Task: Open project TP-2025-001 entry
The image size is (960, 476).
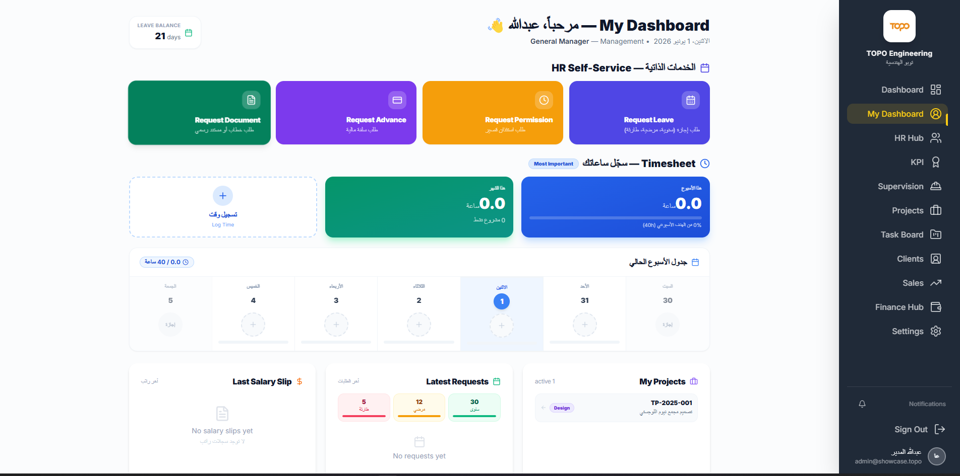Action: 616,408
